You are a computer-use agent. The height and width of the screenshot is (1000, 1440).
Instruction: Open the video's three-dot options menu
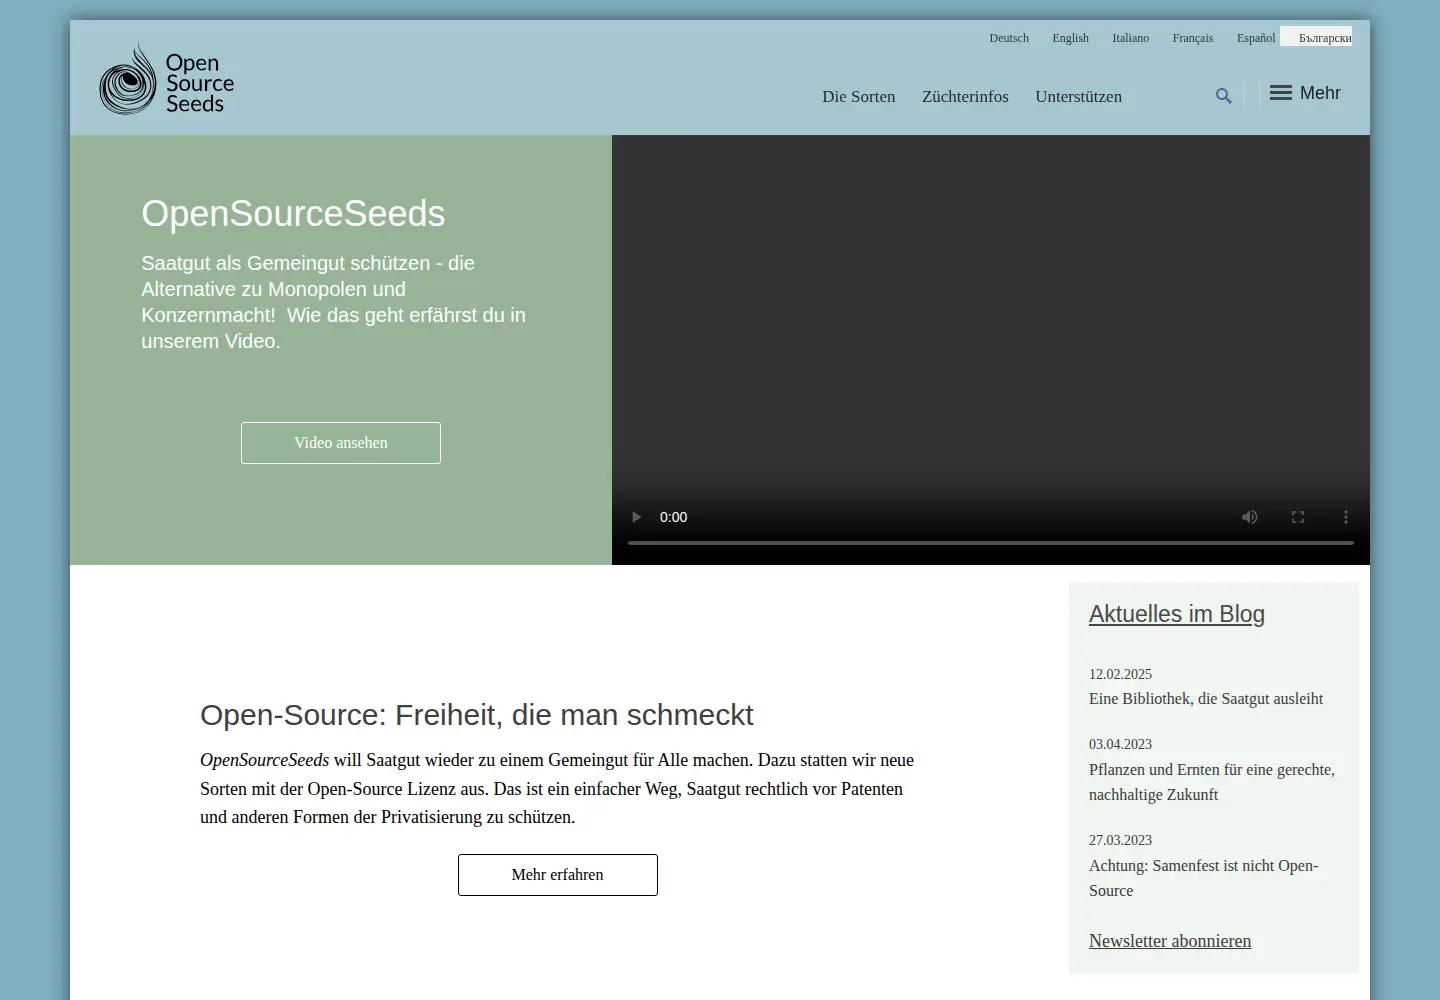(1346, 517)
